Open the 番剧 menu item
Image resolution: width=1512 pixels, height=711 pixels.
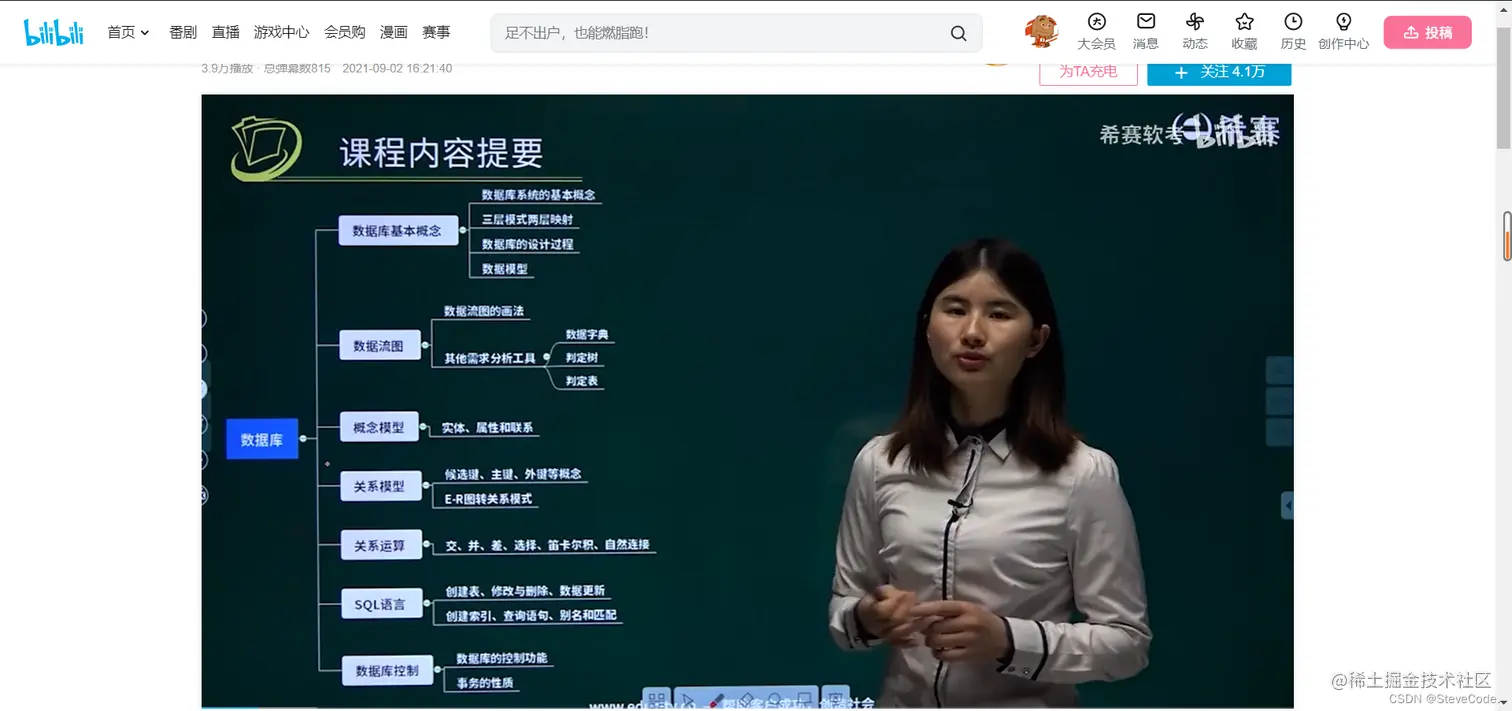point(182,31)
